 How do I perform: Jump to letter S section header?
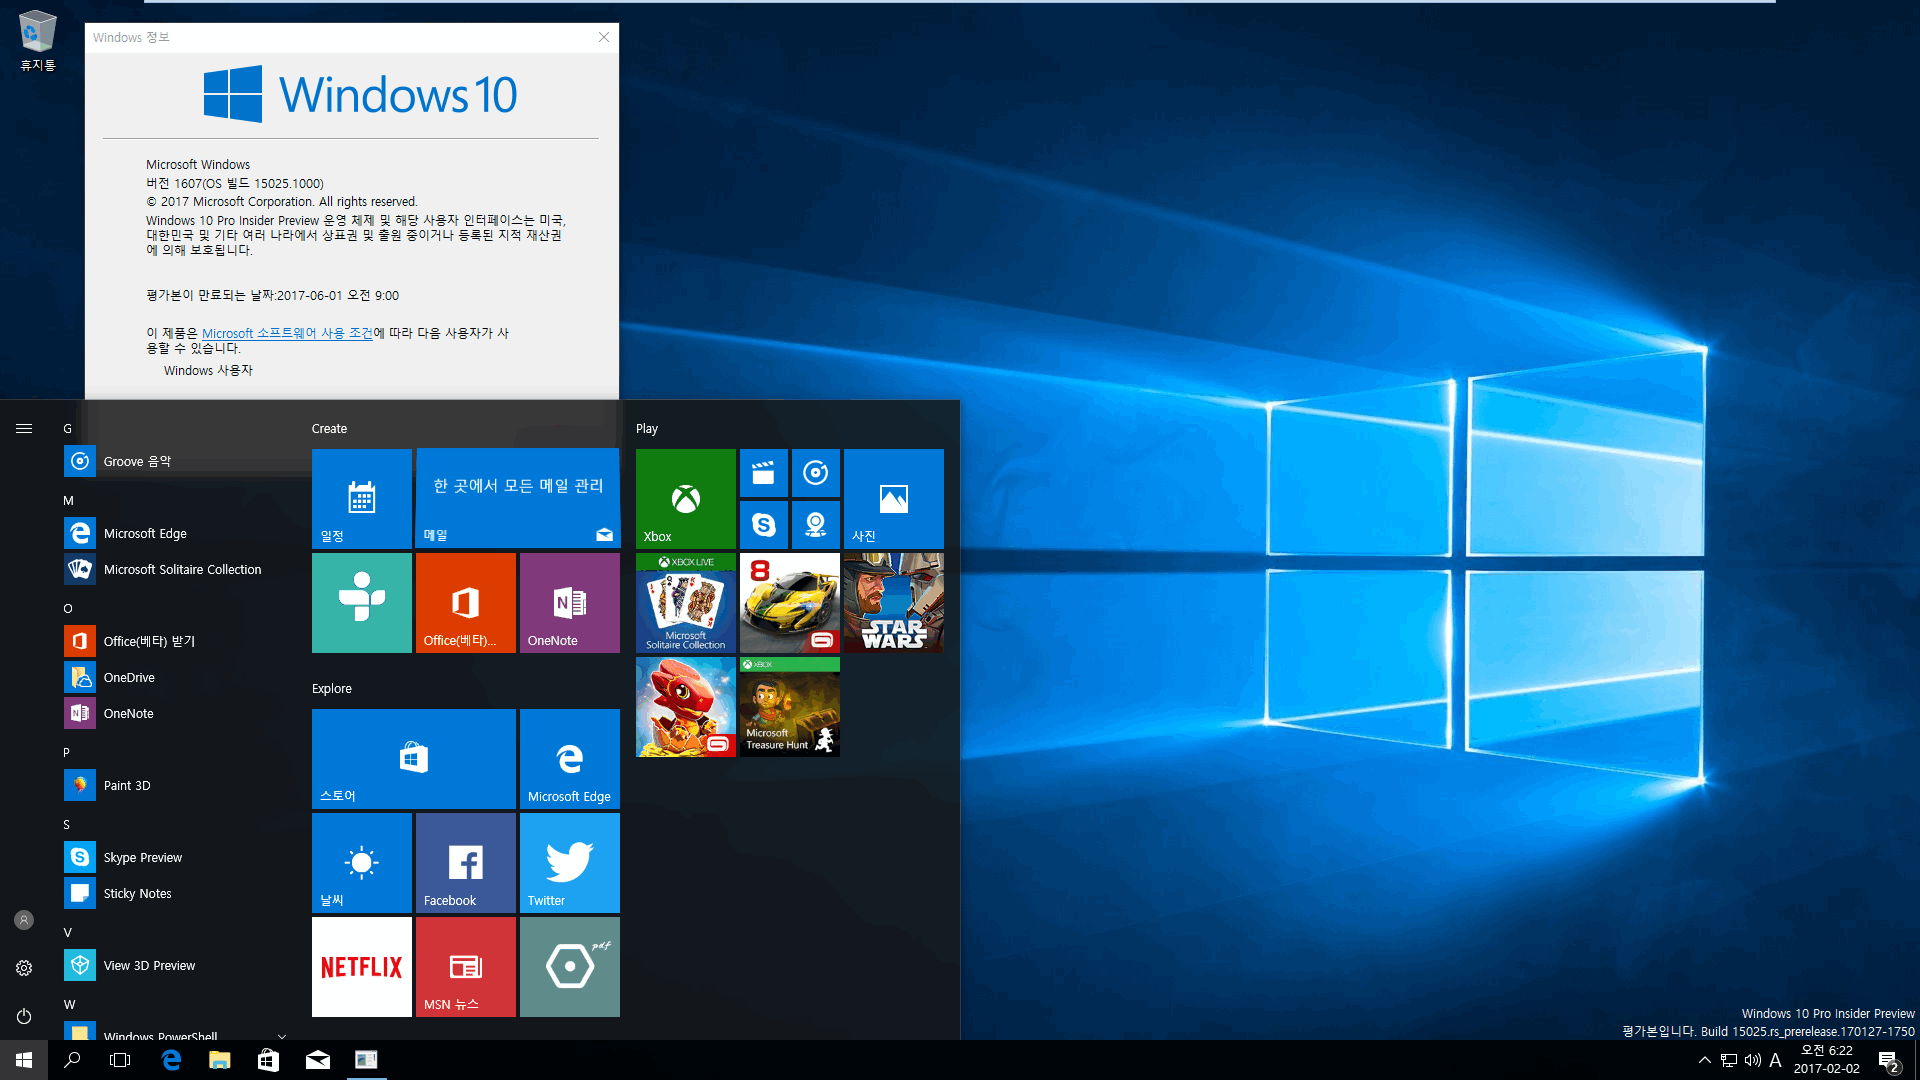pyautogui.click(x=67, y=825)
